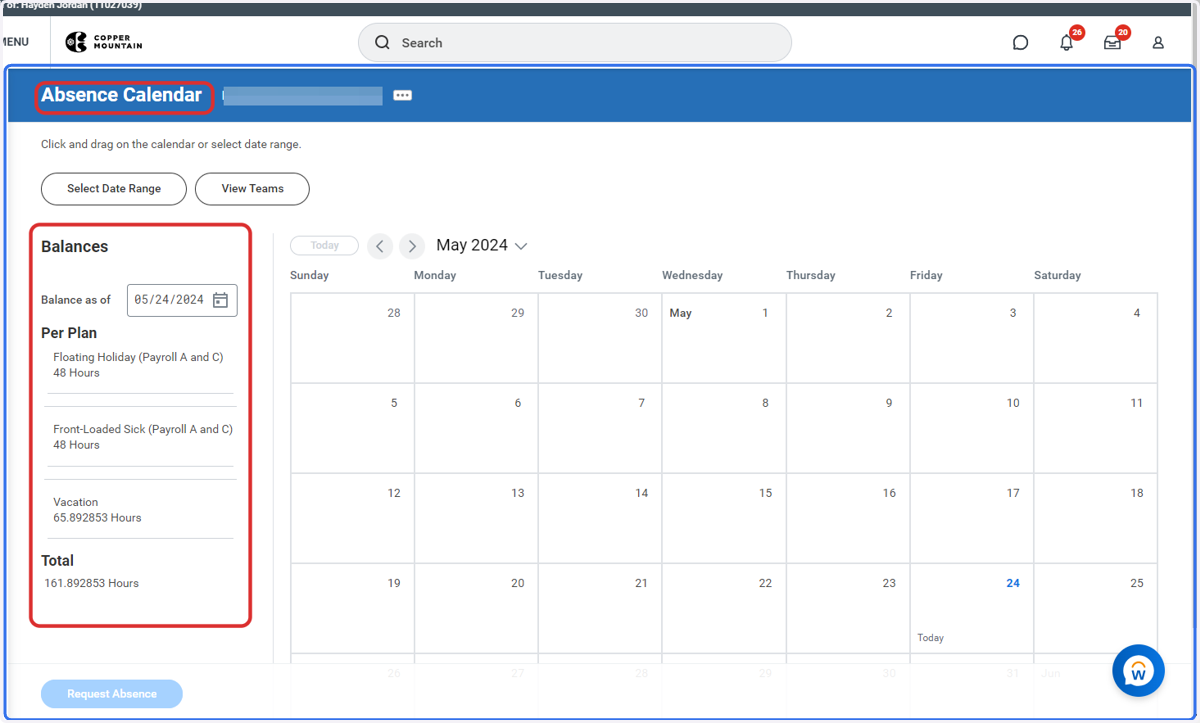The height and width of the screenshot is (723, 1200).
Task: Go to previous month arrow
Action: tap(380, 246)
